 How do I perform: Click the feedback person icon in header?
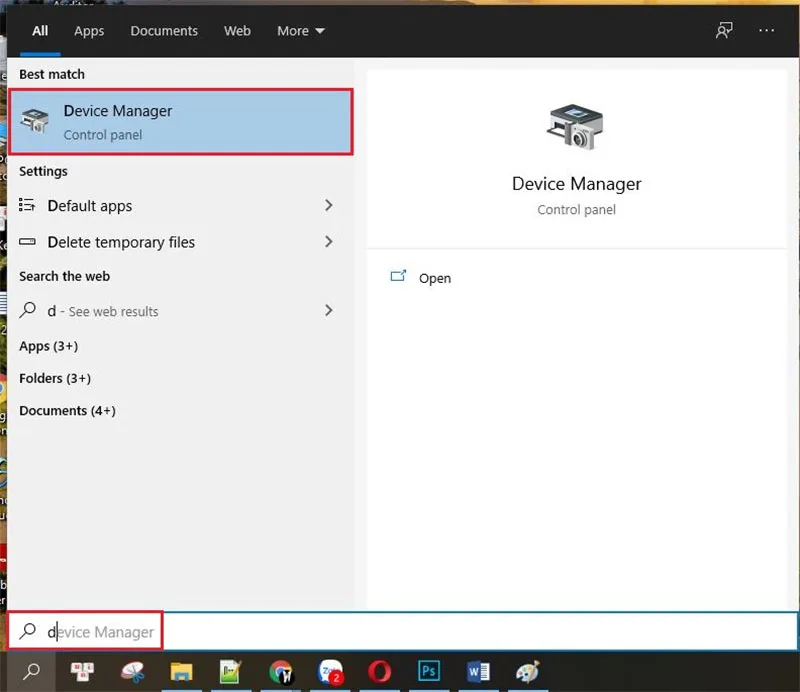click(x=724, y=30)
